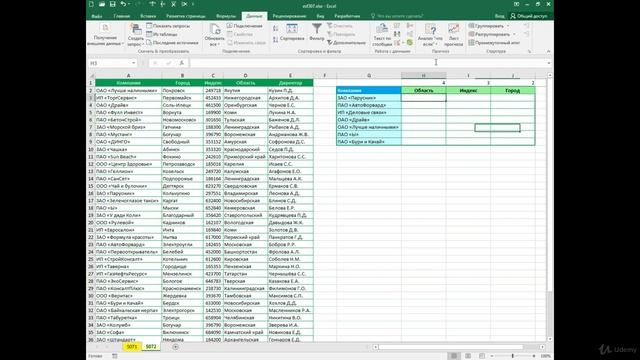The height and width of the screenshot is (360, 640).
Task: Click Из таблицы in the ribbon
Action: coord(162,34)
